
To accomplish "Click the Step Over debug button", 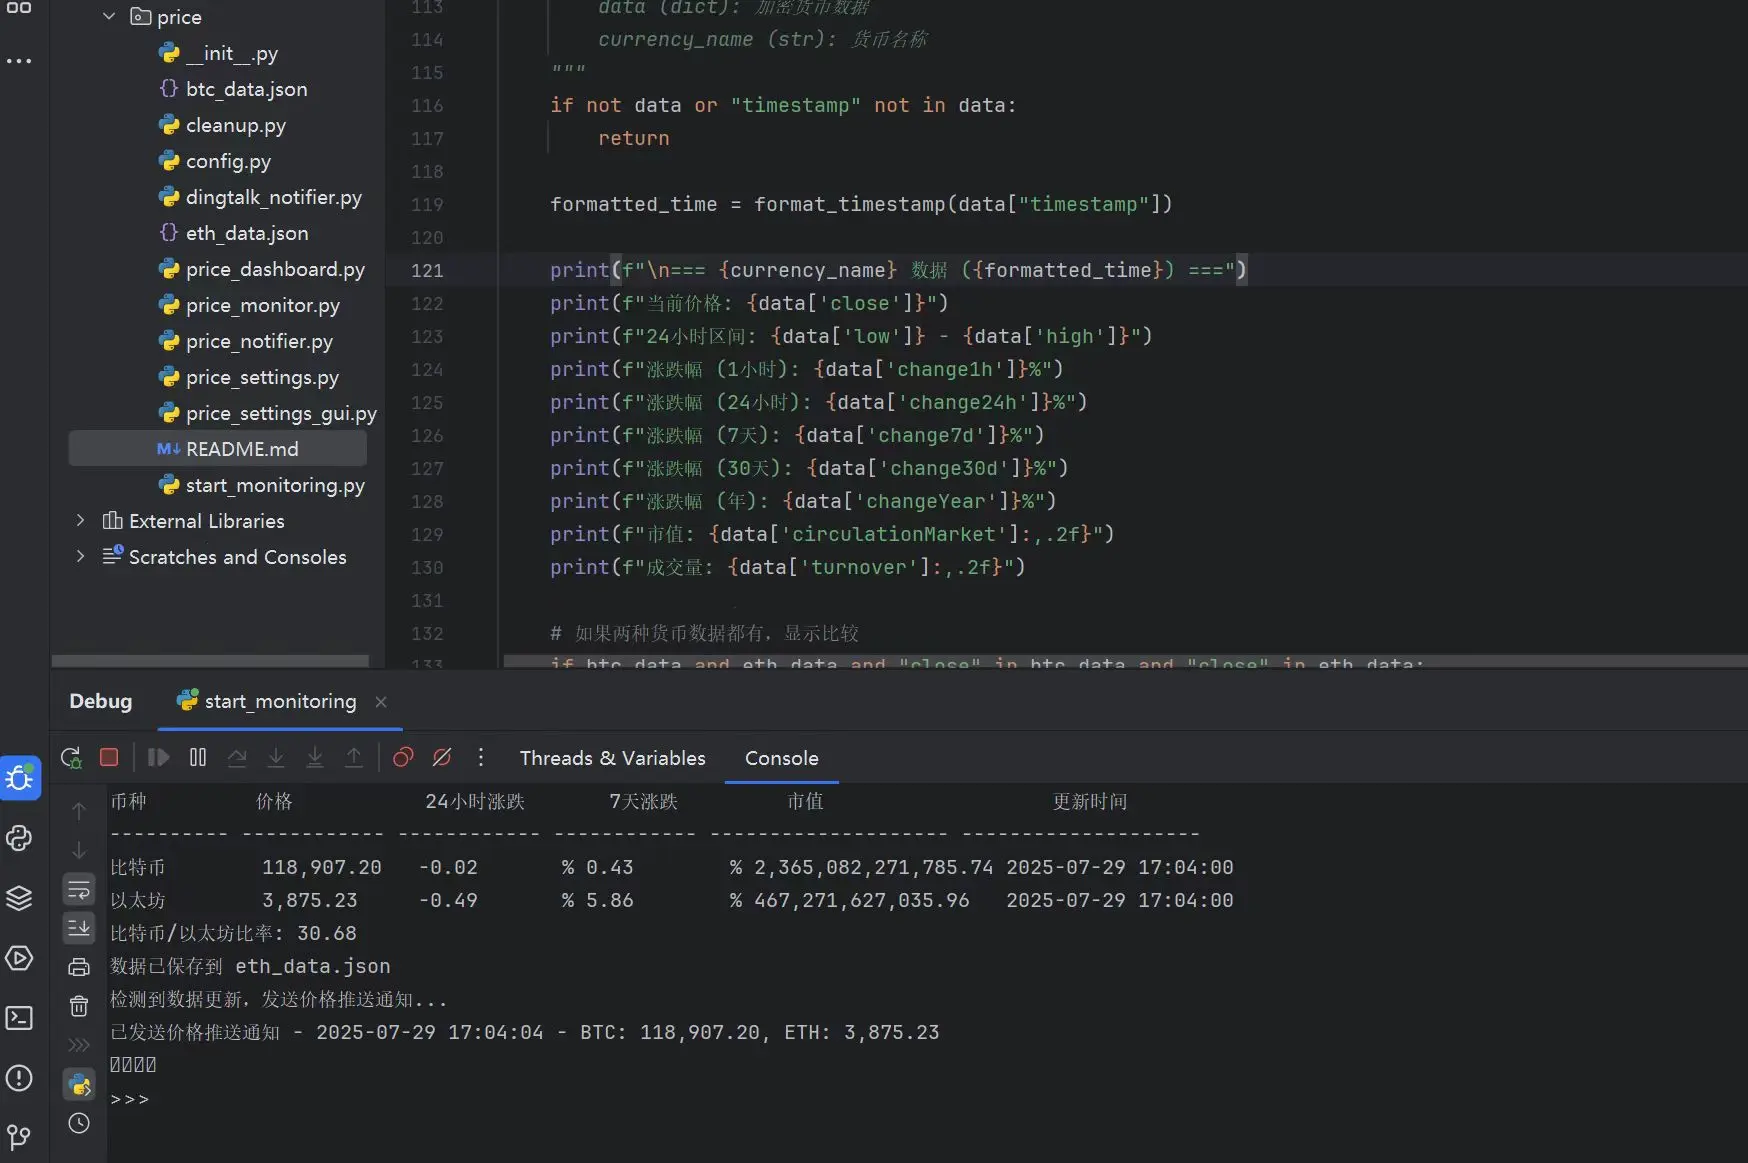I will 237,758.
